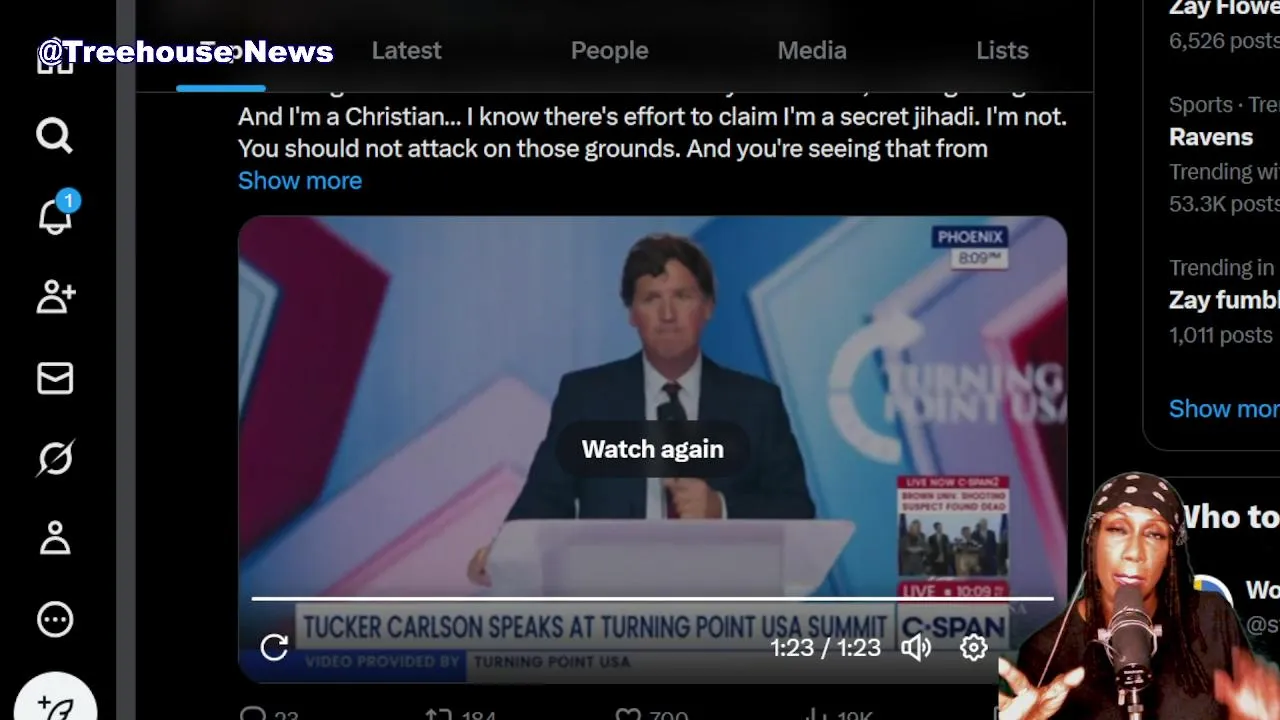Click the 1:23 / 1:23 time display
Viewport: 1280px width, 720px height.
pos(825,648)
